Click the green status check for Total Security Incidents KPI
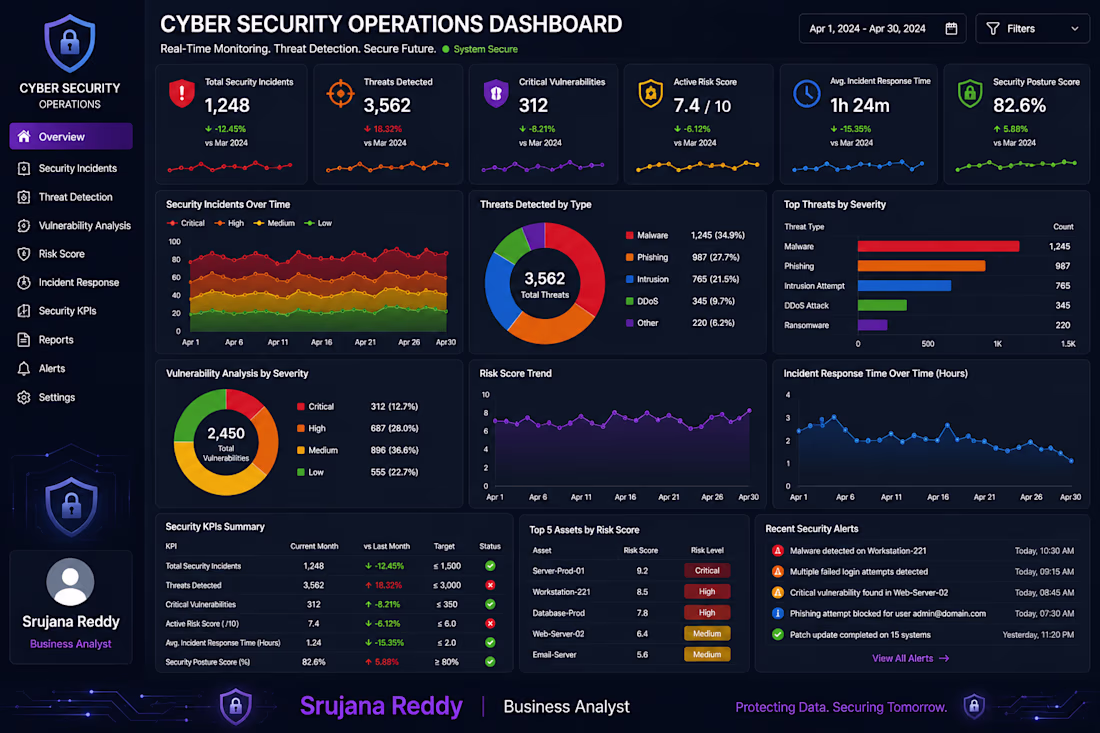Viewport: 1100px width, 733px height. tap(490, 566)
